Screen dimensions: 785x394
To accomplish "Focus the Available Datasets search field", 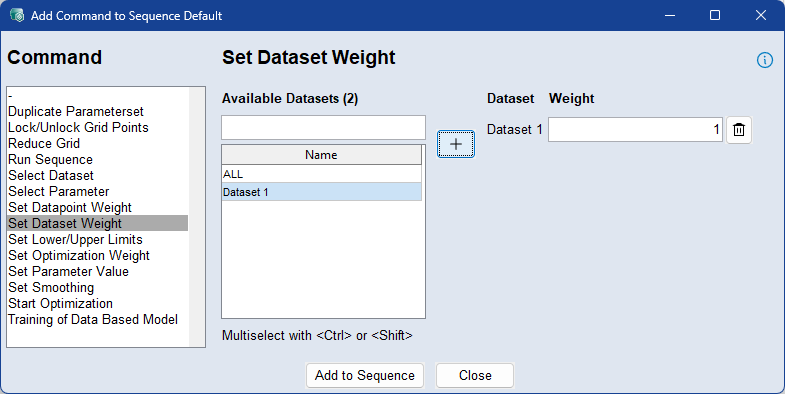I will pyautogui.click(x=323, y=128).
